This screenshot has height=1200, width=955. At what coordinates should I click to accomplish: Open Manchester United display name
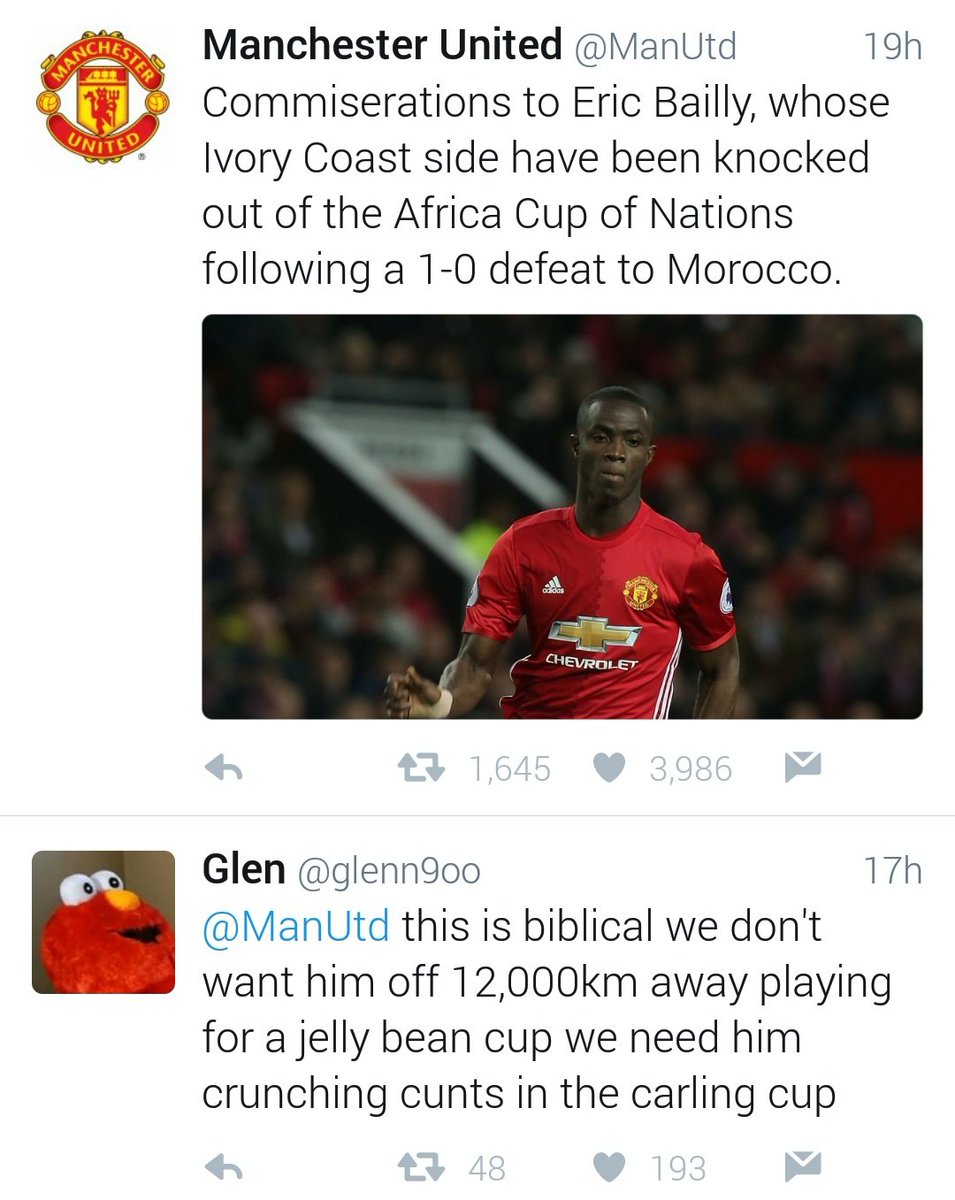tap(382, 45)
